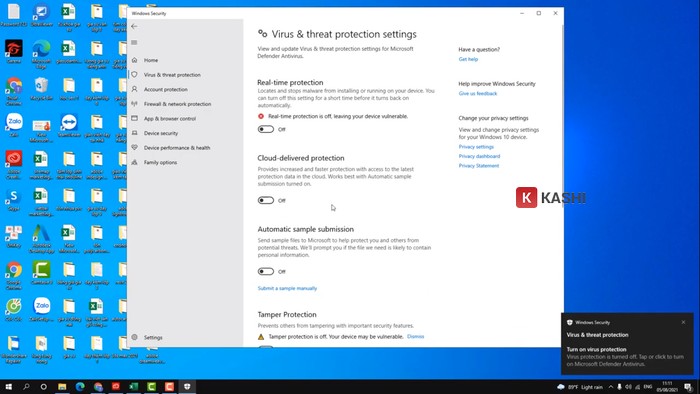Click the person icon for Account protection
Image resolution: width=700 pixels, height=394 pixels.
pos(134,89)
